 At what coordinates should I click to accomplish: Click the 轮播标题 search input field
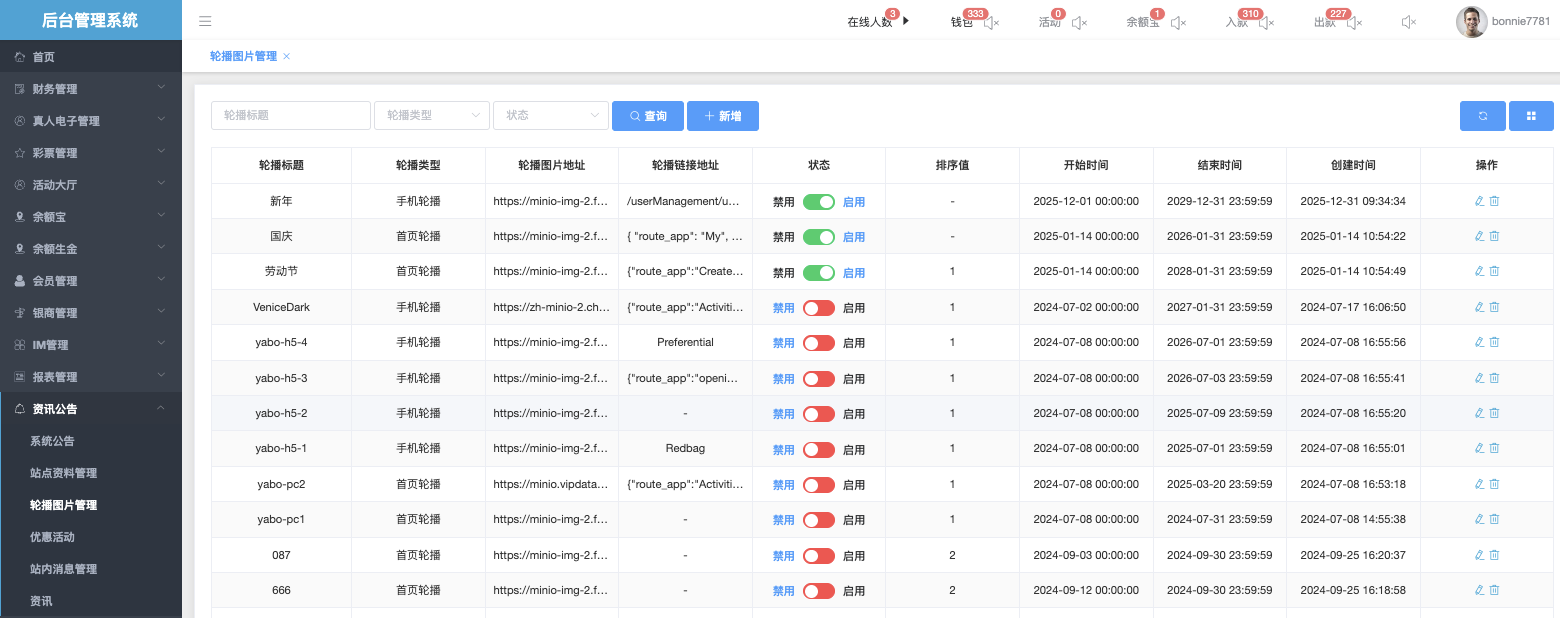click(x=290, y=116)
